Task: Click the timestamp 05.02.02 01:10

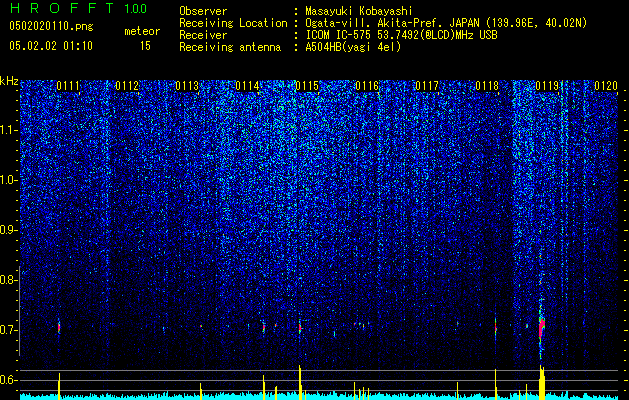Action: 51,46
